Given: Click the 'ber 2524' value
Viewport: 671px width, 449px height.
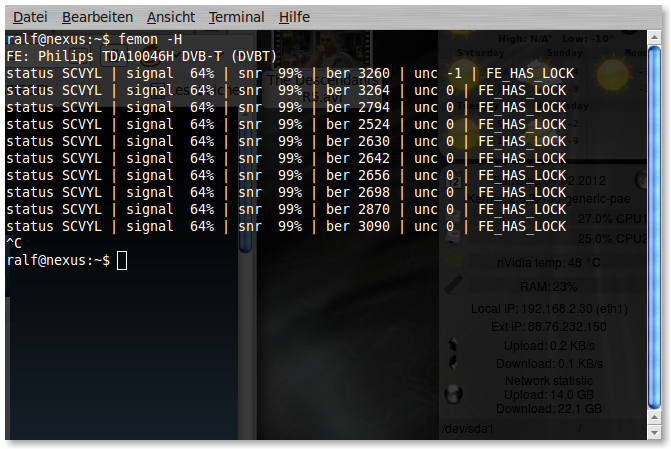Looking at the screenshot, I should point(358,124).
